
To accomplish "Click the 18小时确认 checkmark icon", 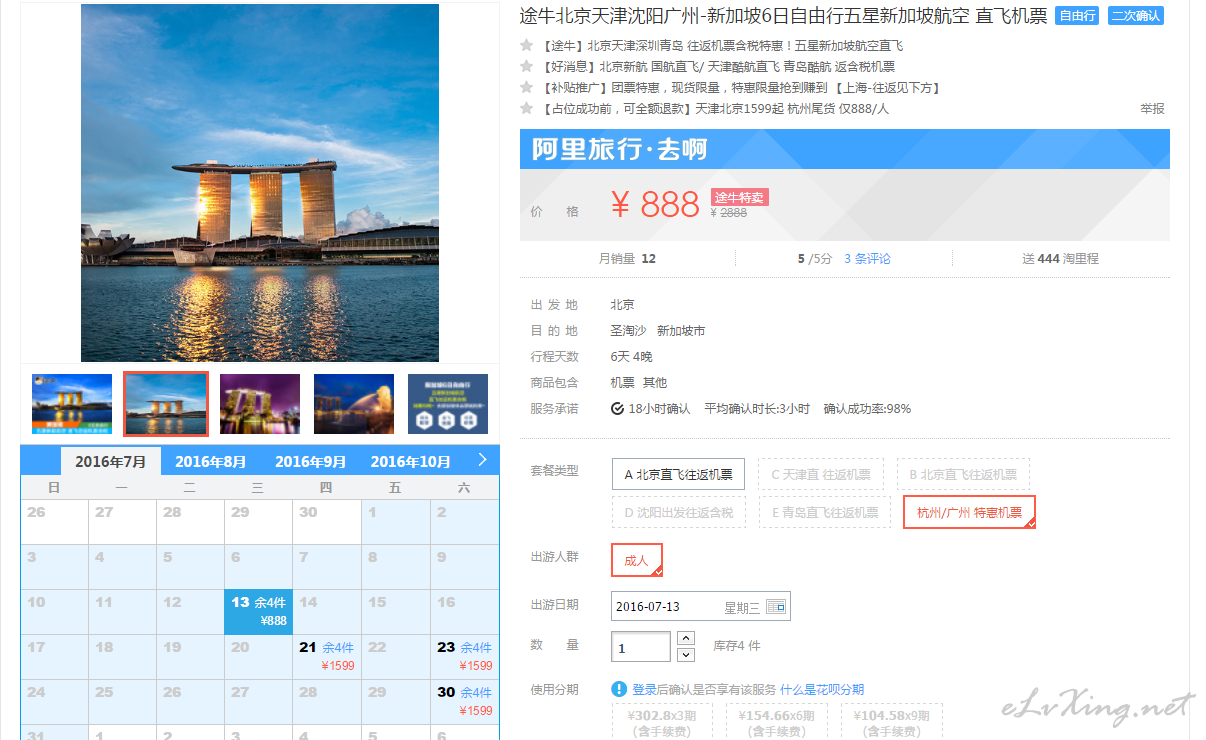I will click(x=618, y=409).
